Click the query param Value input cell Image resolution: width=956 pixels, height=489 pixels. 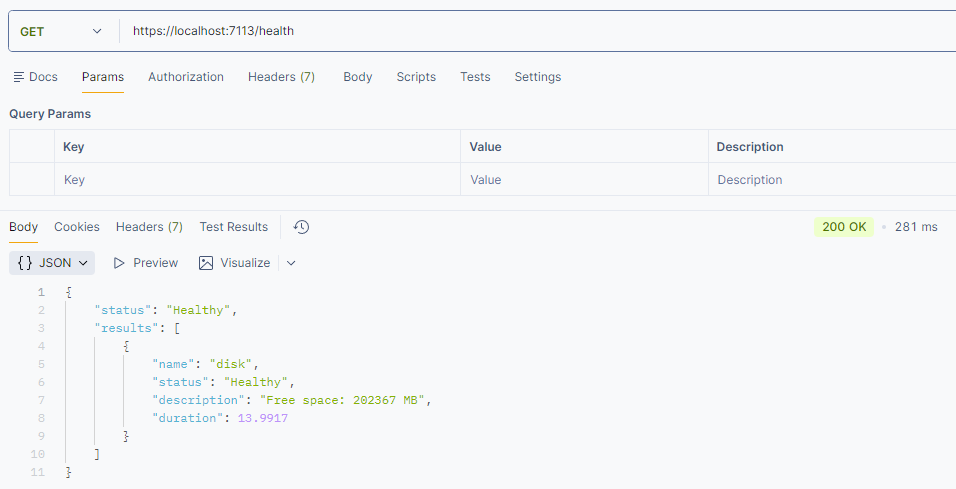[x=584, y=179]
